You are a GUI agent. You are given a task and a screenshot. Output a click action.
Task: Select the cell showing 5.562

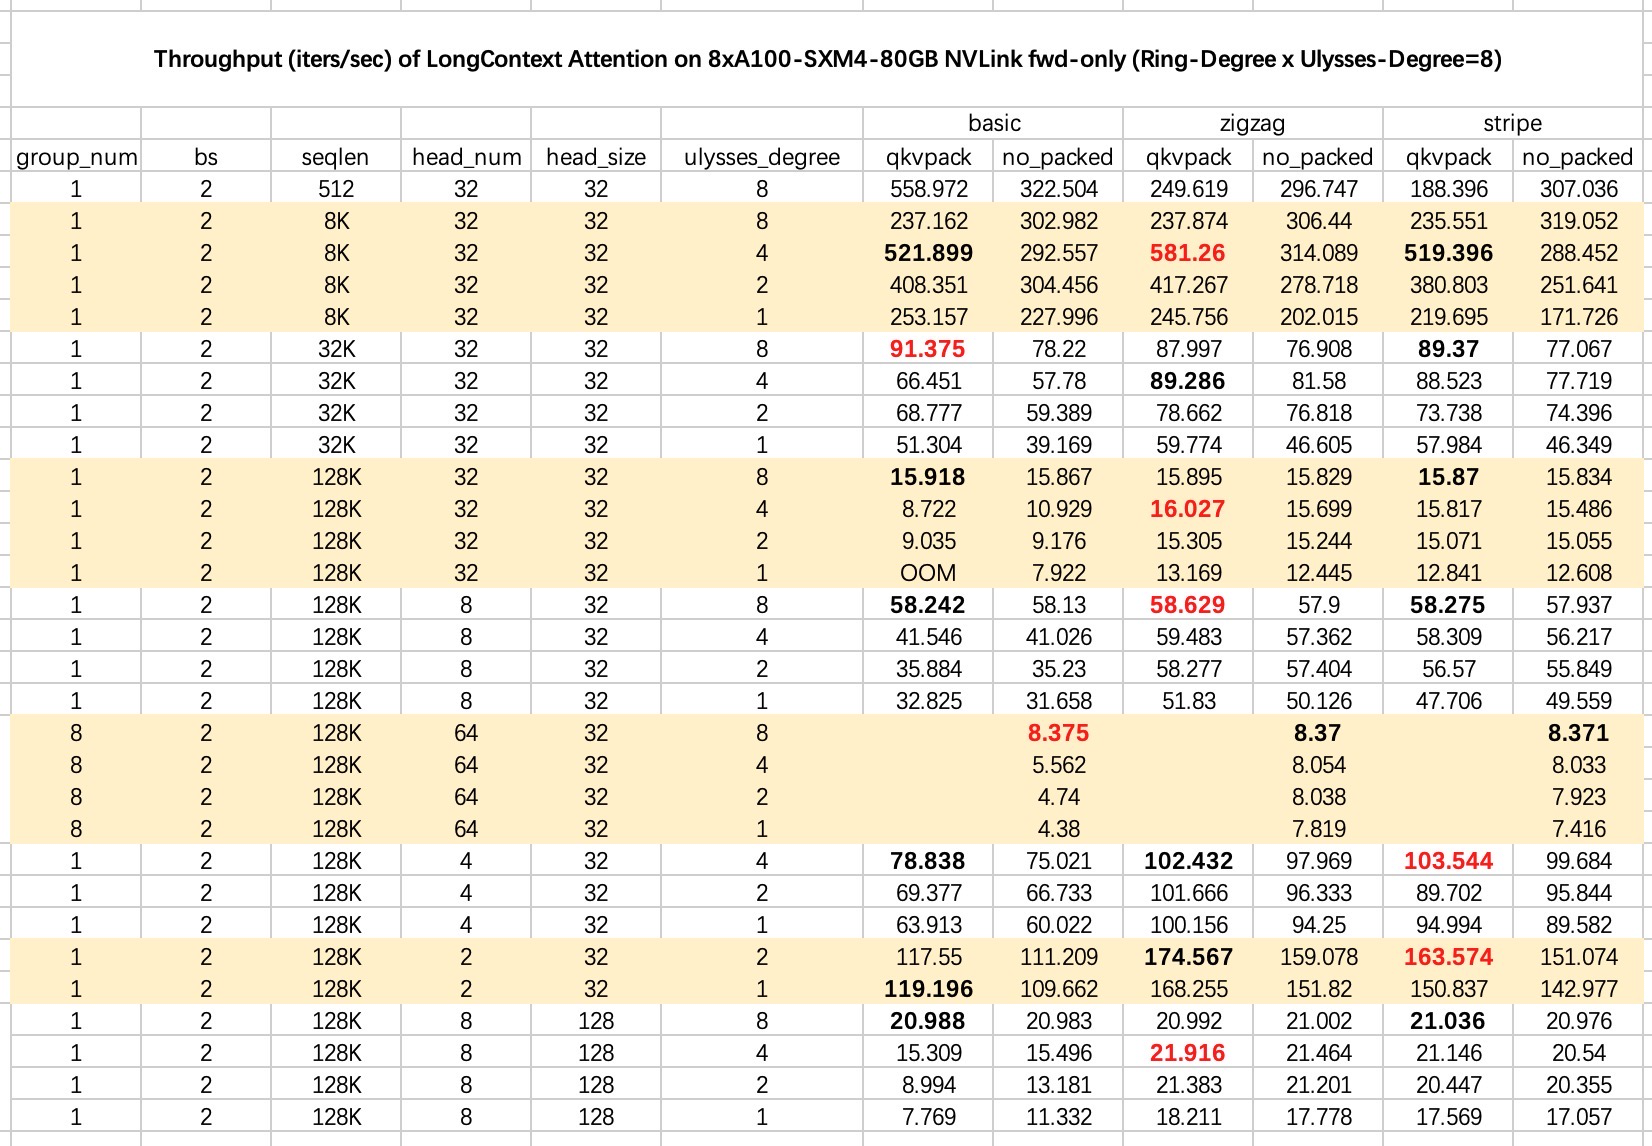1058,765
